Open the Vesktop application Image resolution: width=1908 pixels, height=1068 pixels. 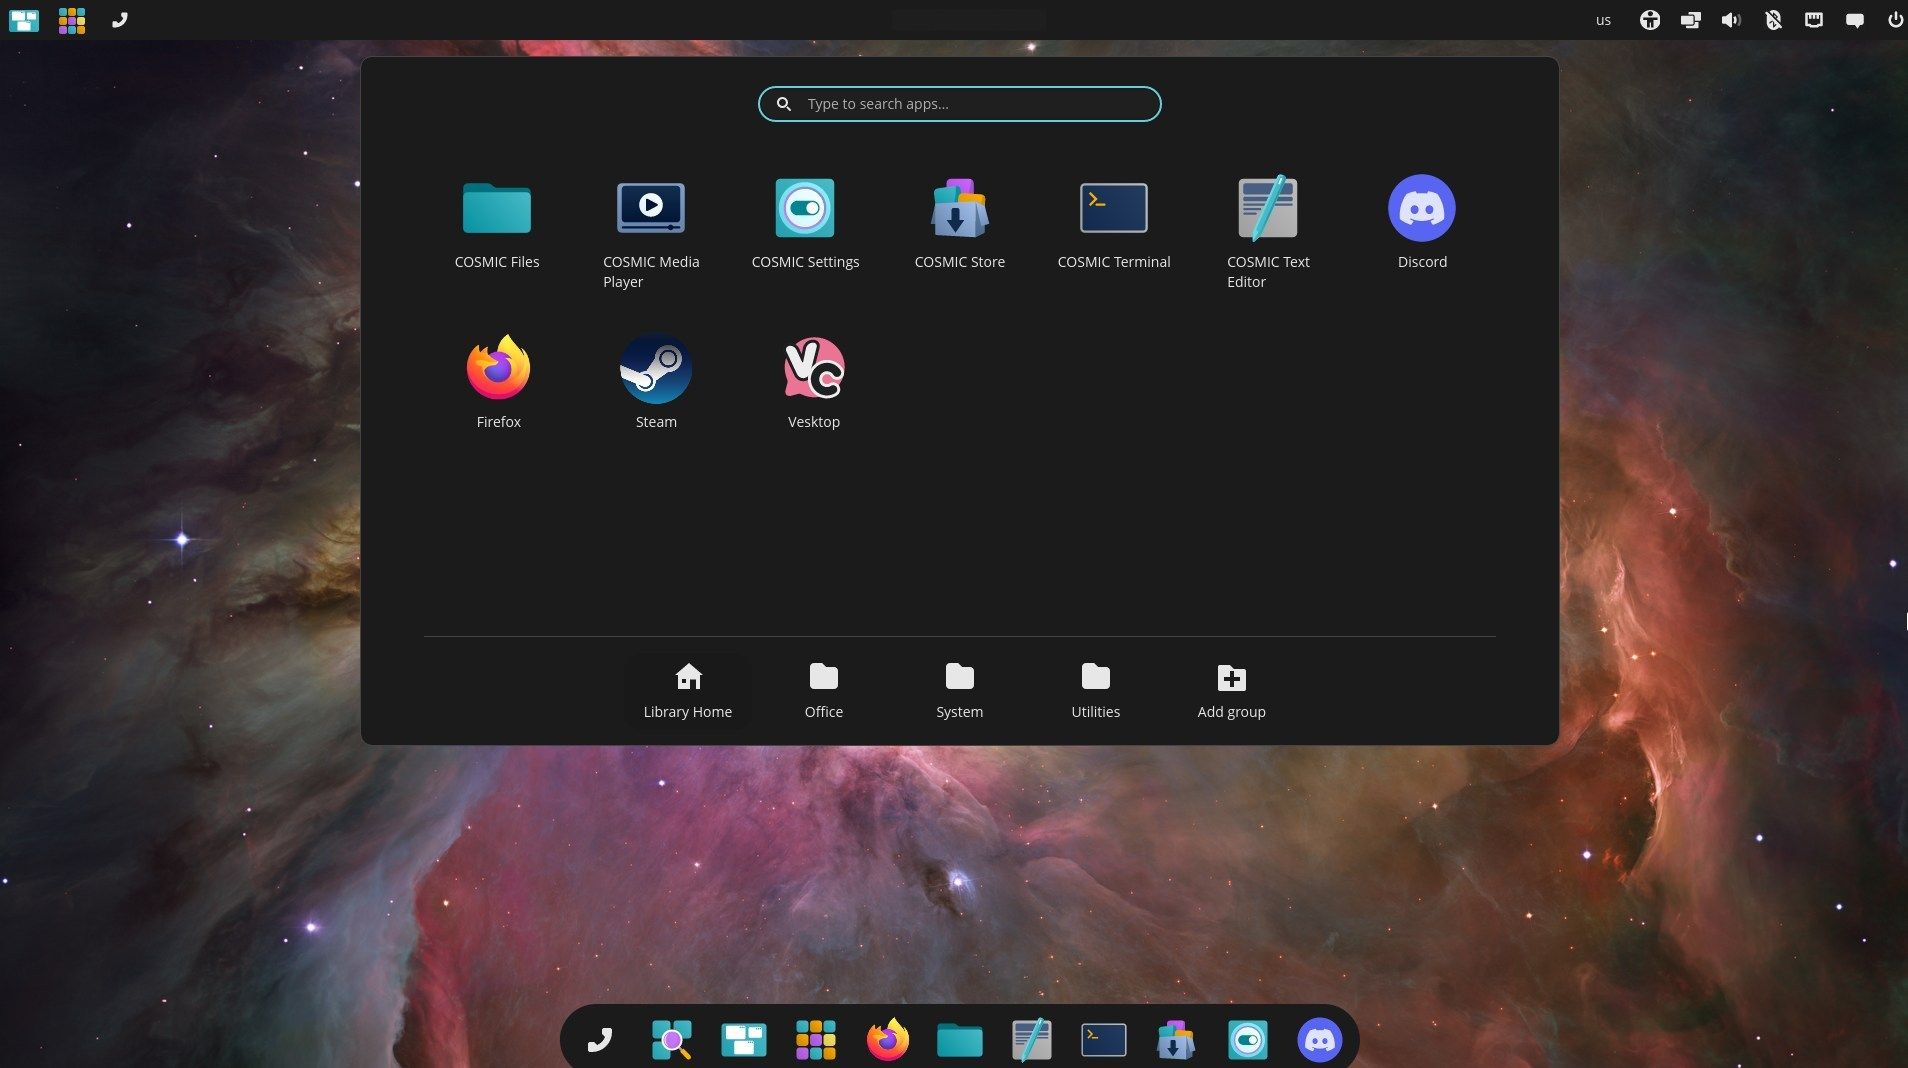[x=813, y=383]
